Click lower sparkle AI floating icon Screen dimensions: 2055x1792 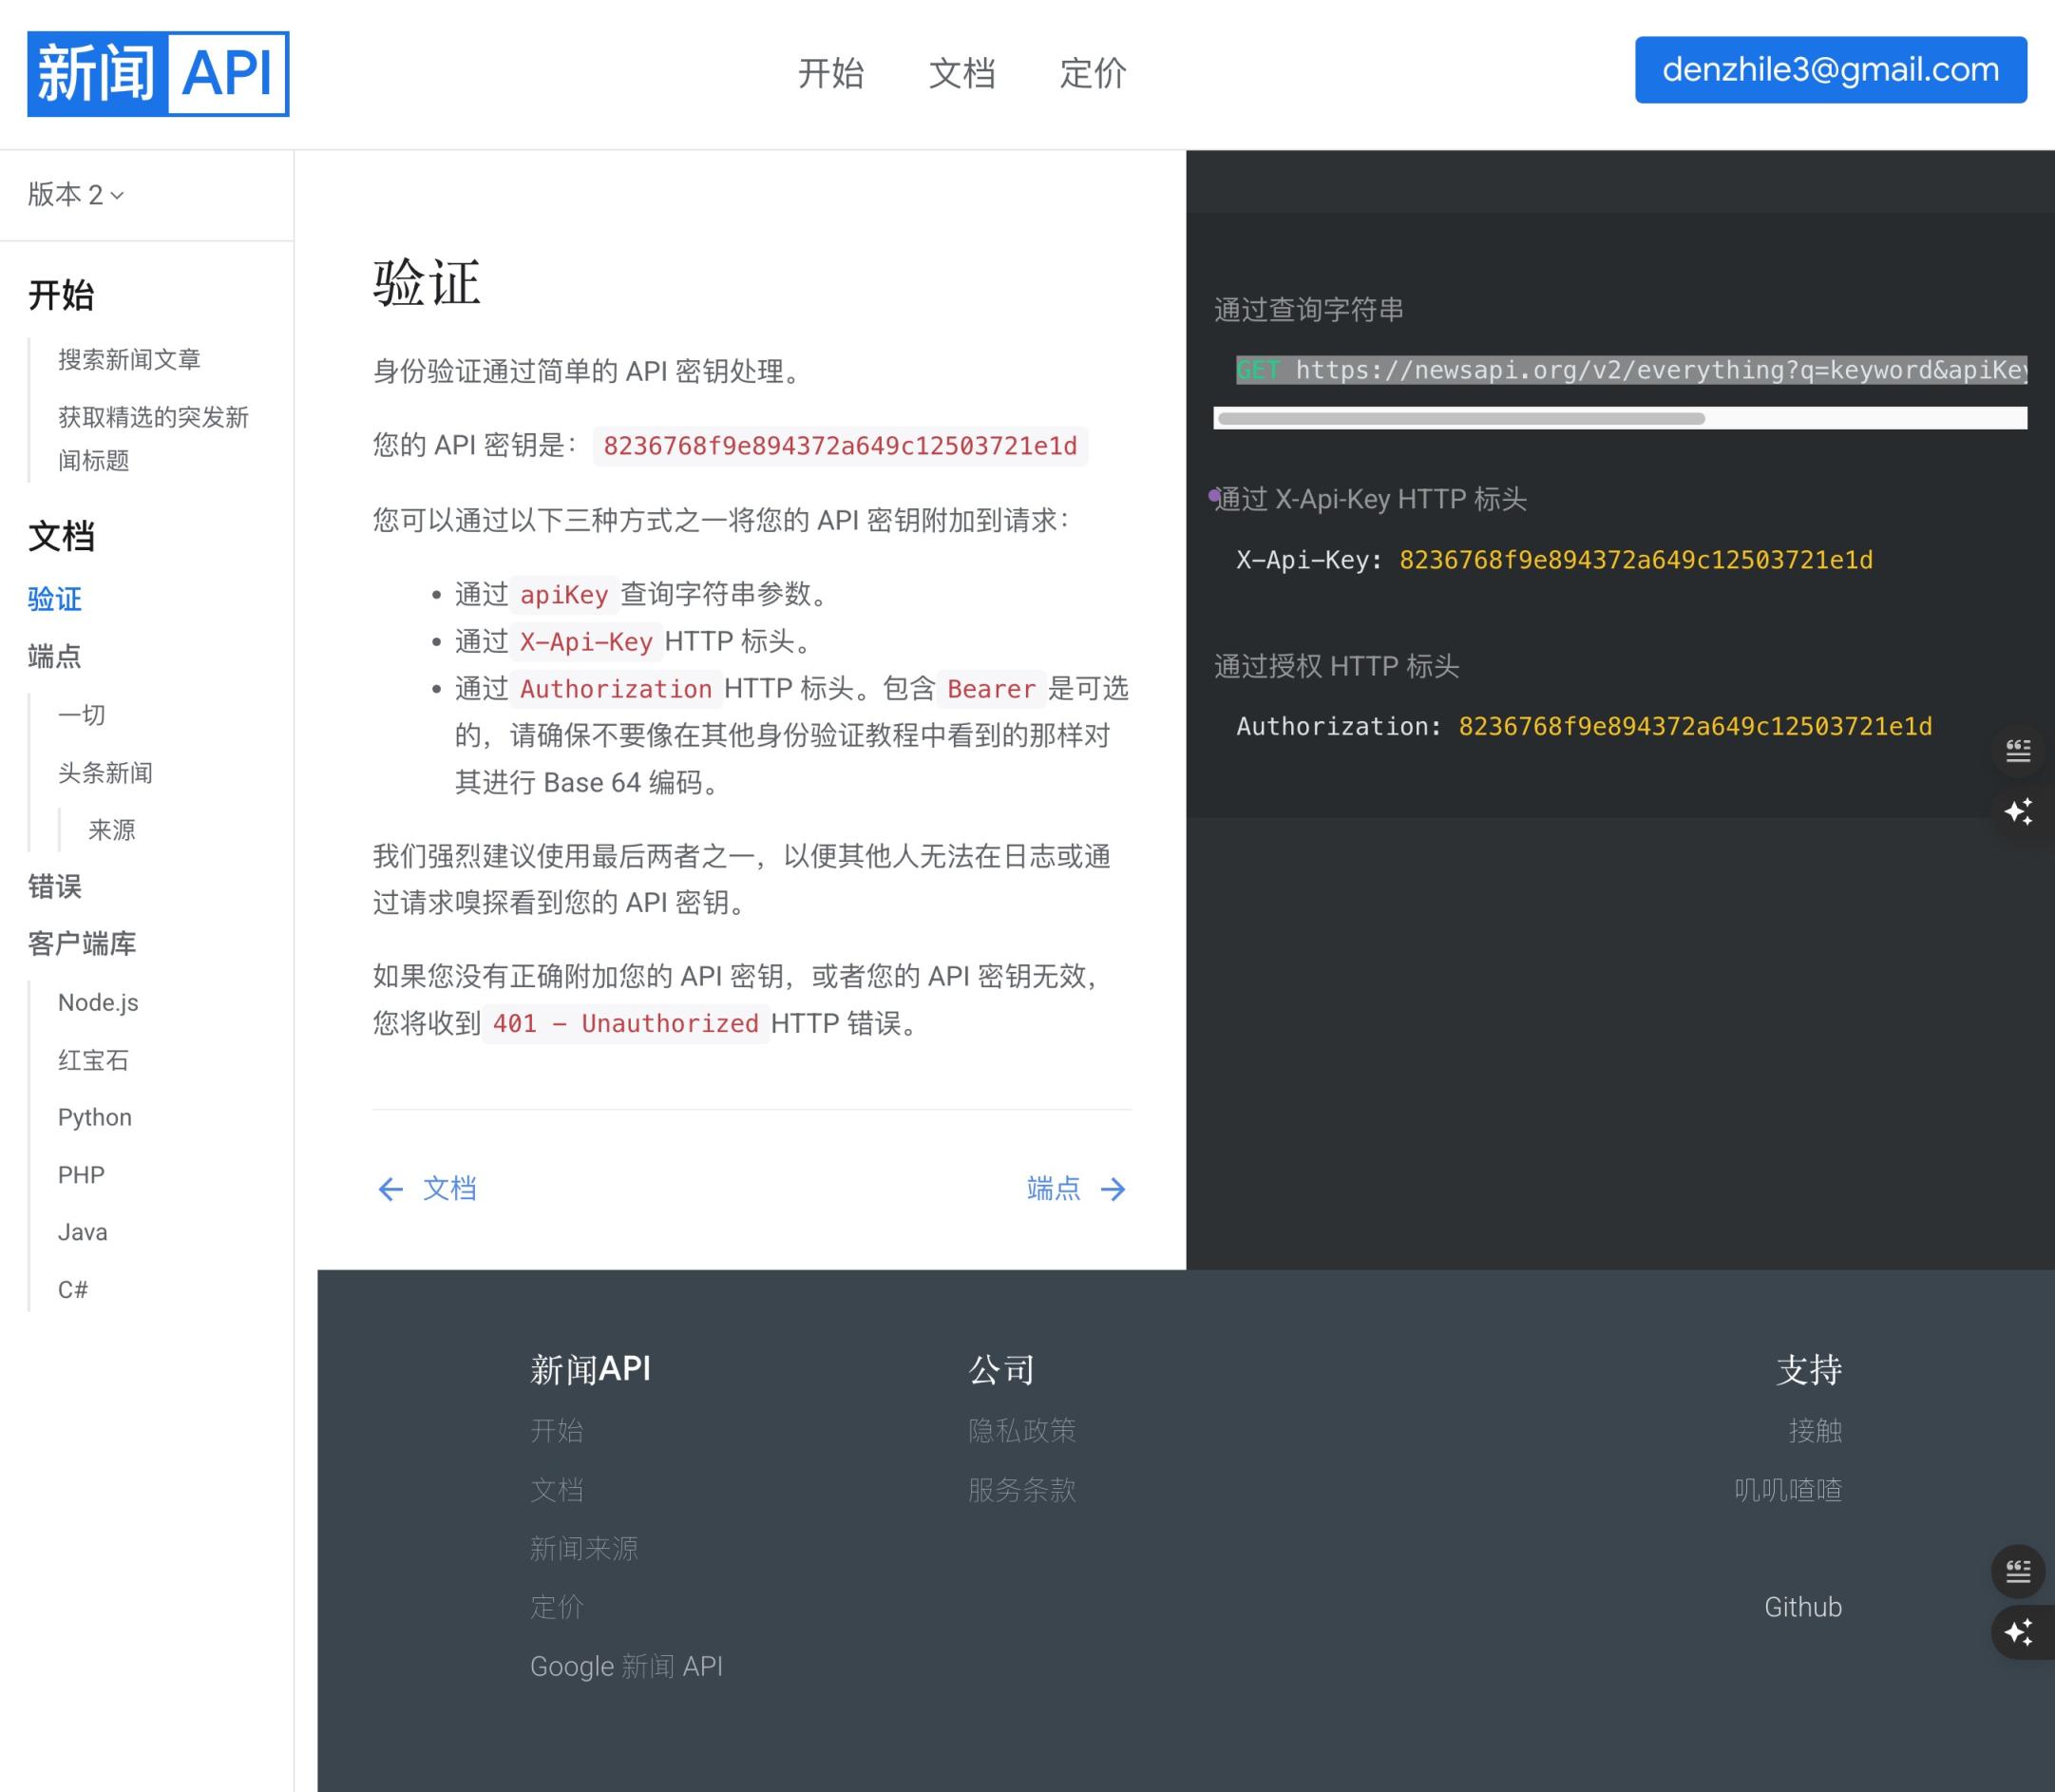[x=2018, y=1632]
